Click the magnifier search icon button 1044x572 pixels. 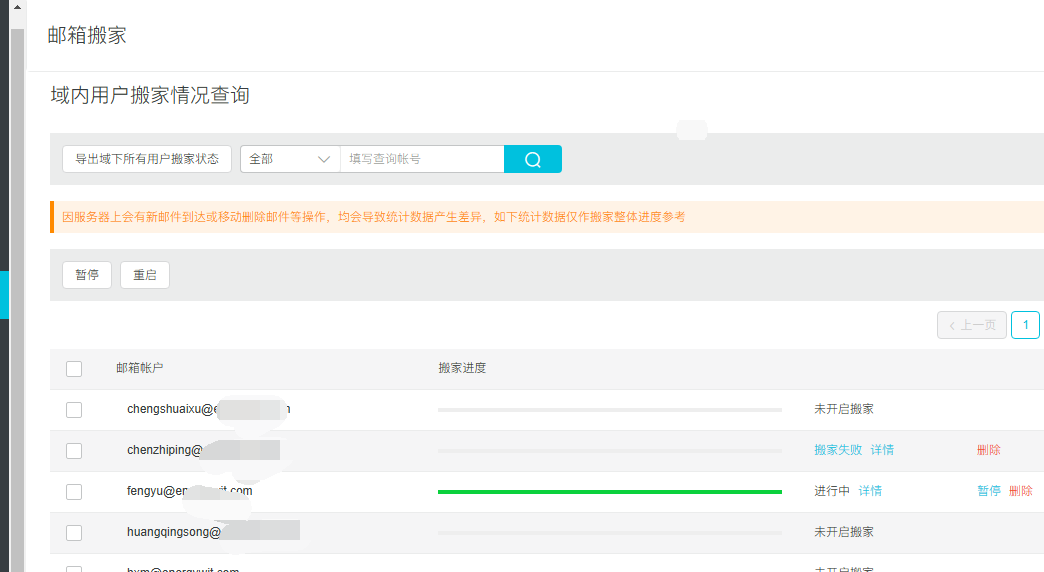(532, 159)
